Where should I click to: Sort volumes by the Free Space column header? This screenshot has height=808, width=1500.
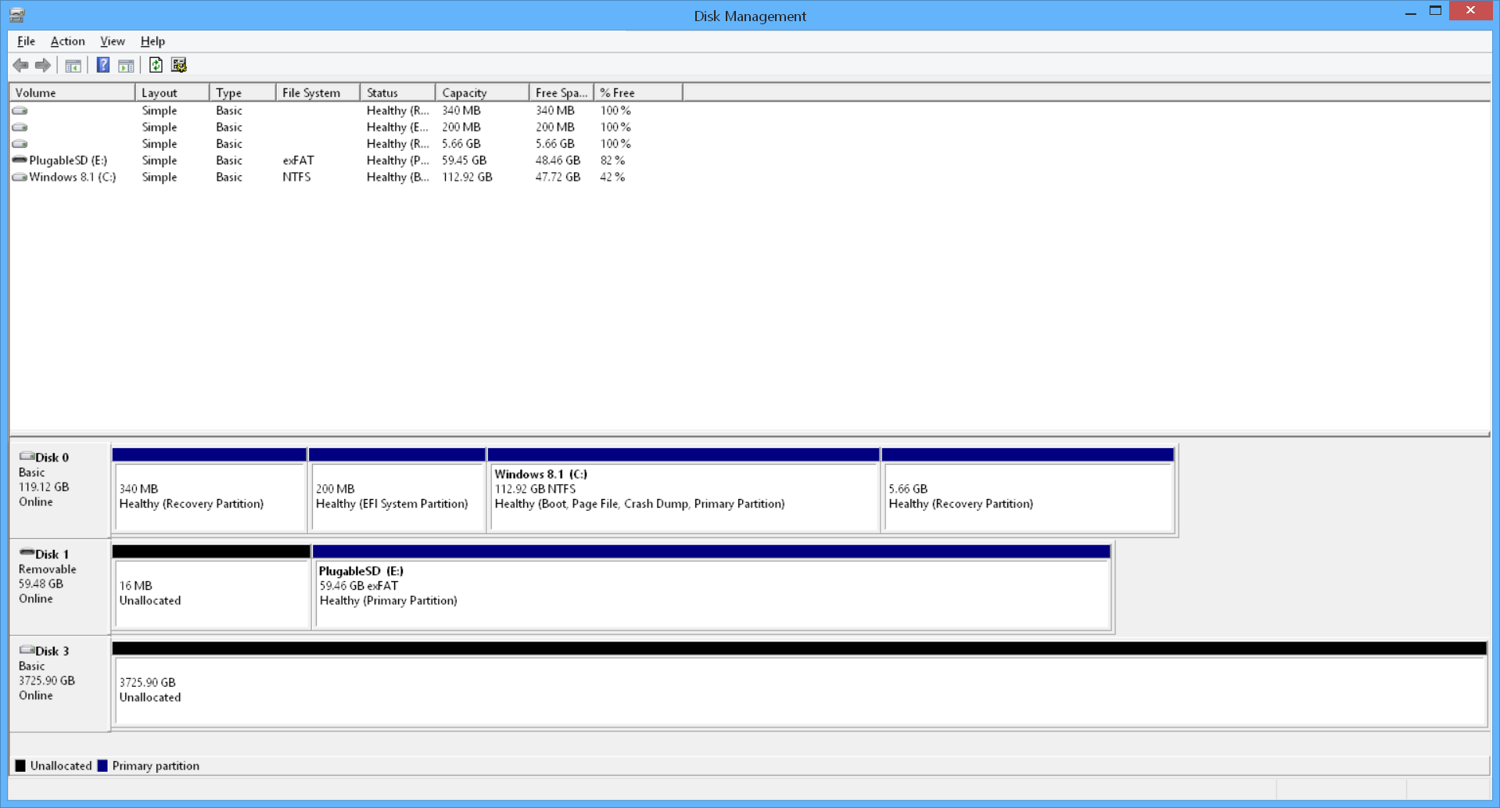click(x=560, y=91)
